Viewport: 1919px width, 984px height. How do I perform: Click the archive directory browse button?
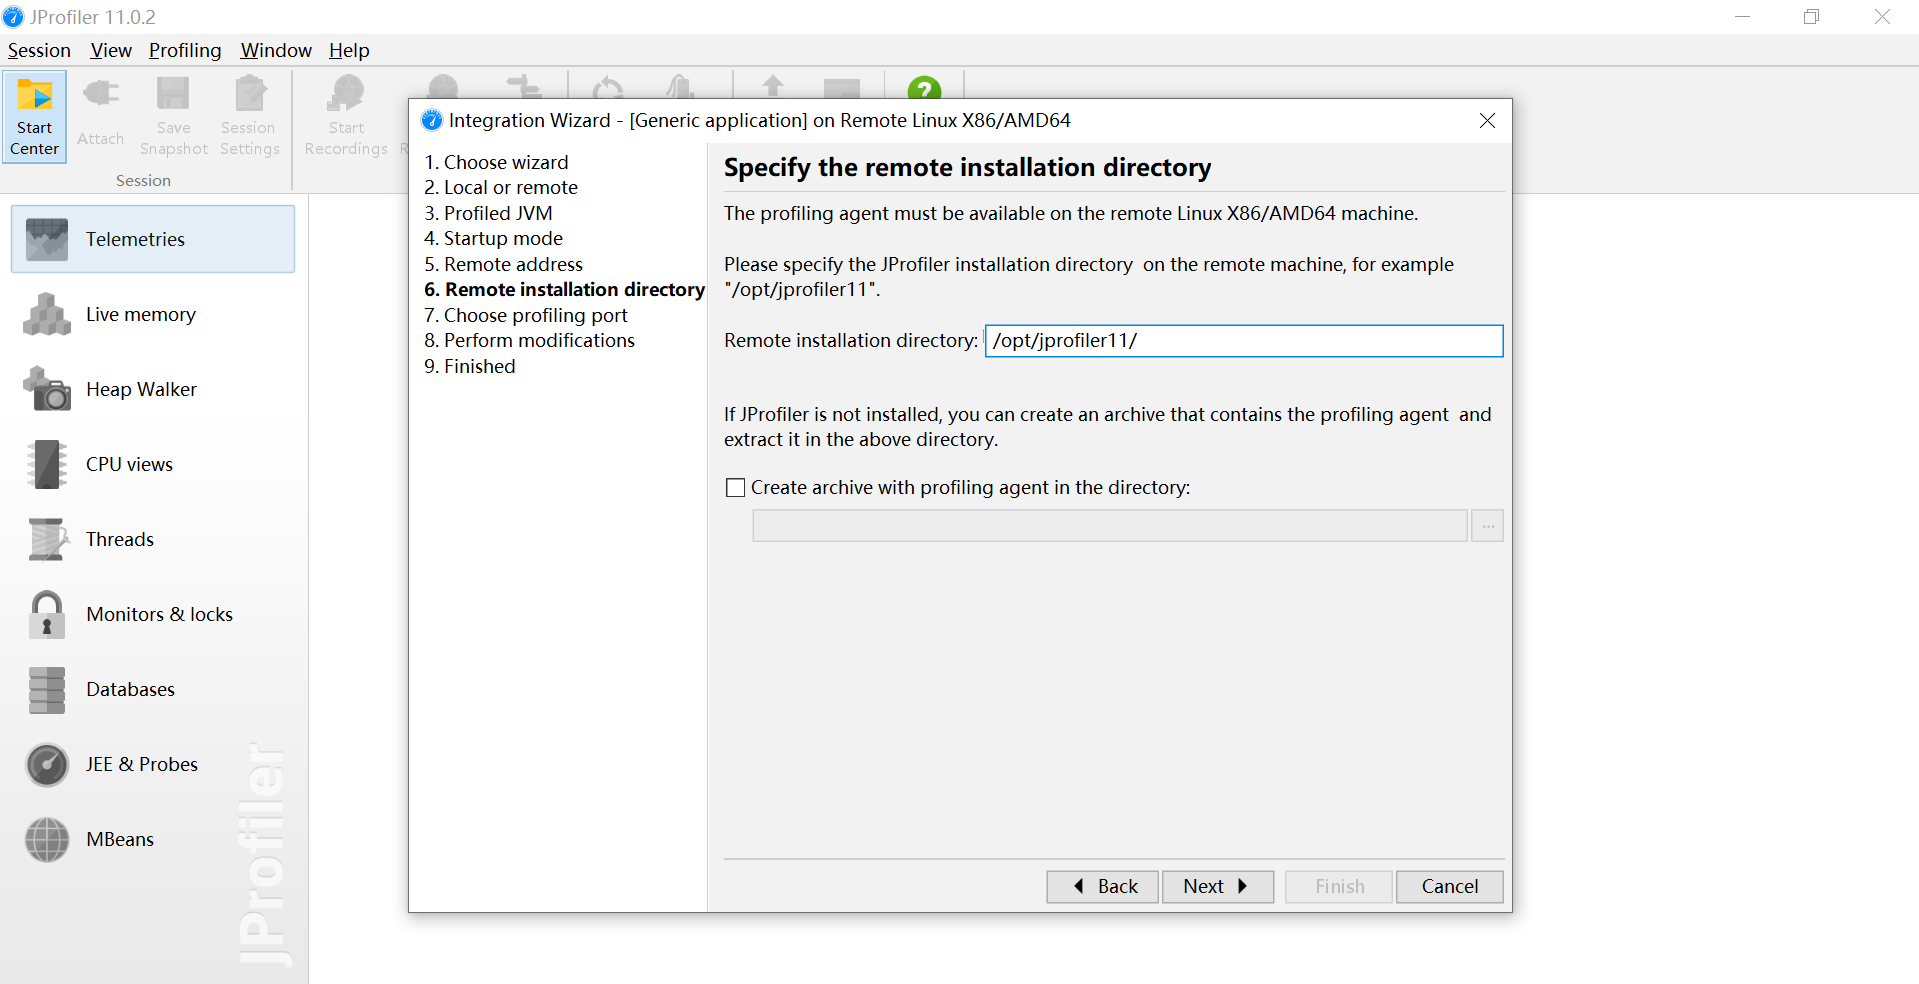tap(1487, 526)
